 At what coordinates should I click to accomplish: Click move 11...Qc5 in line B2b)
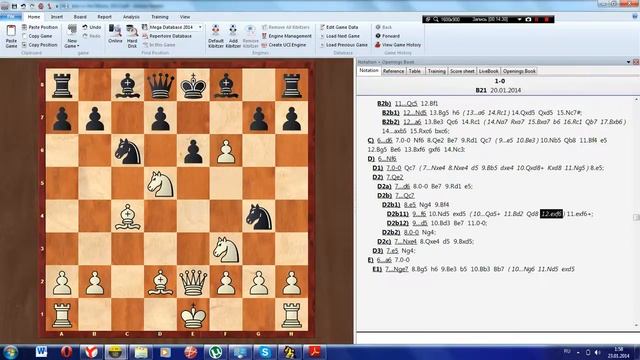coord(406,104)
